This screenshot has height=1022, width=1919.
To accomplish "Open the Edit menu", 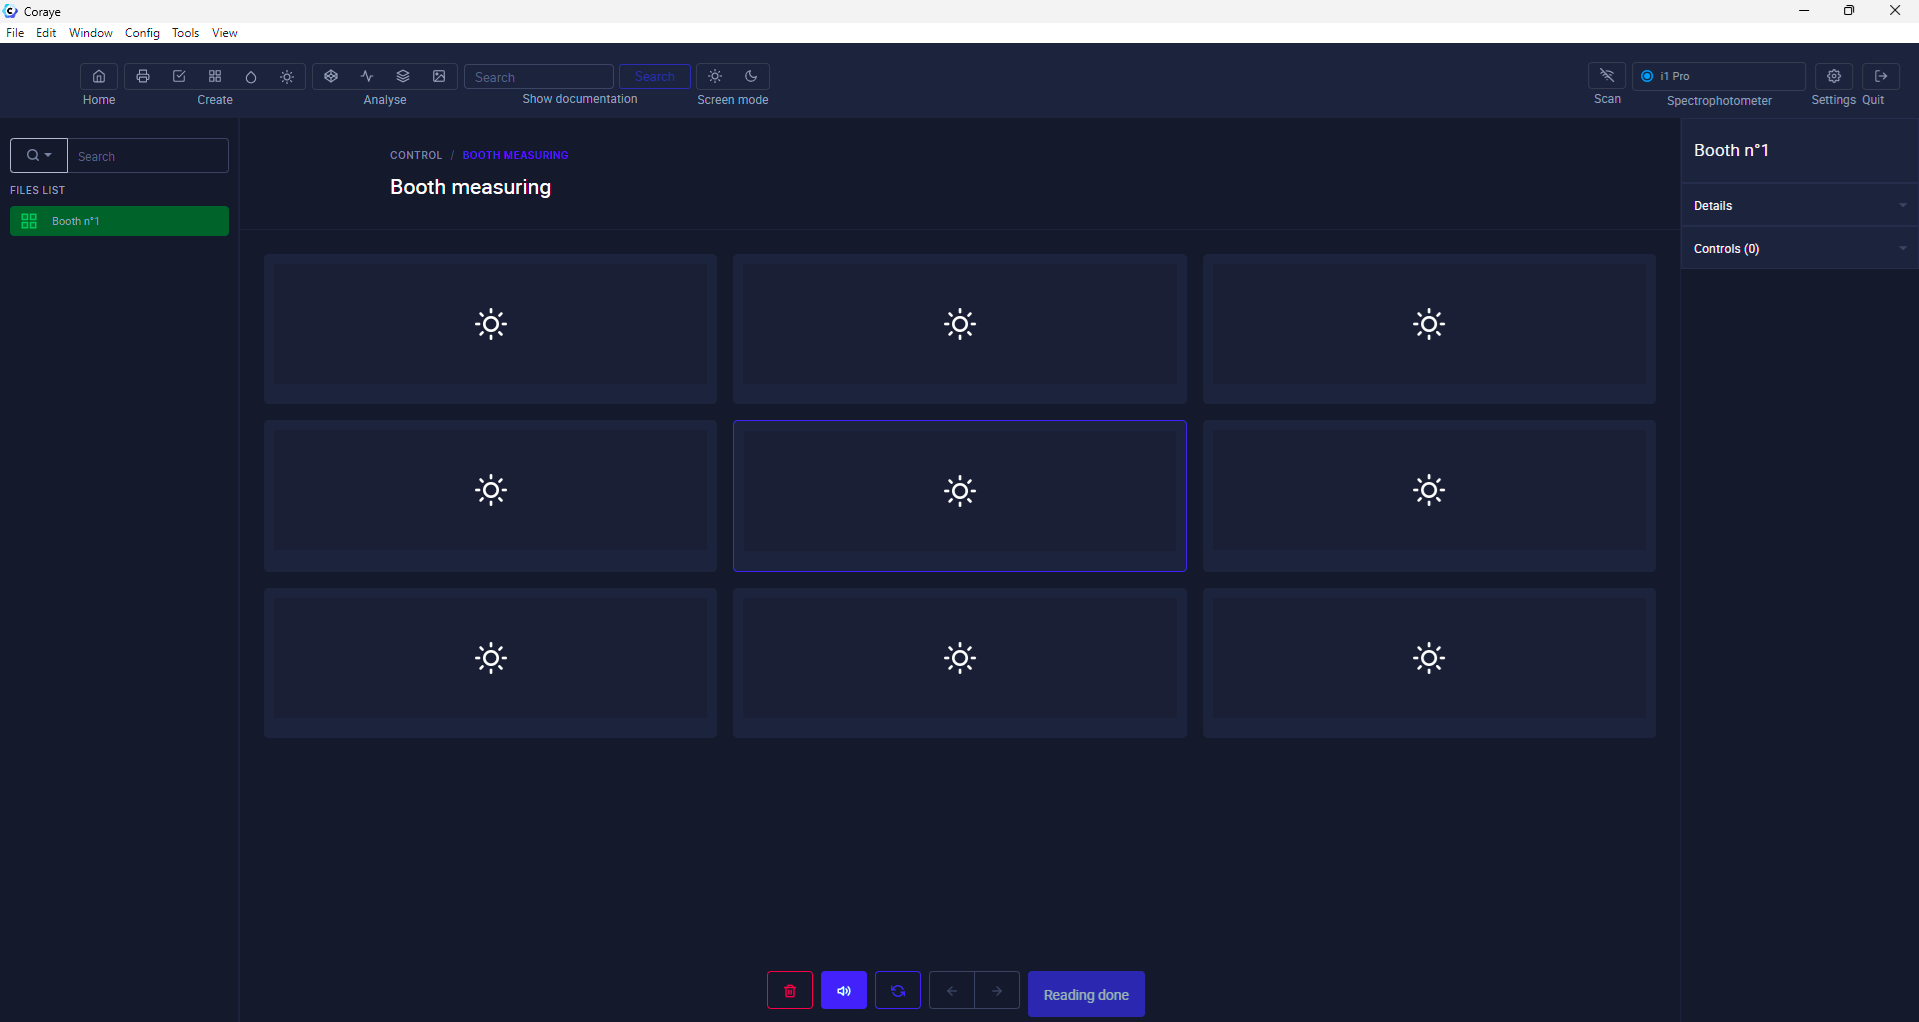I will click(46, 33).
